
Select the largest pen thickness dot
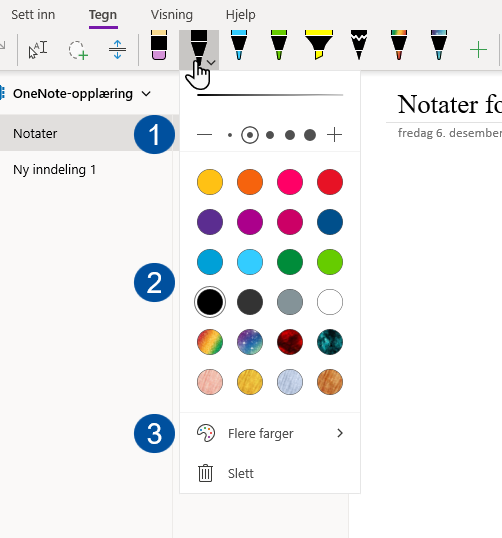click(310, 135)
